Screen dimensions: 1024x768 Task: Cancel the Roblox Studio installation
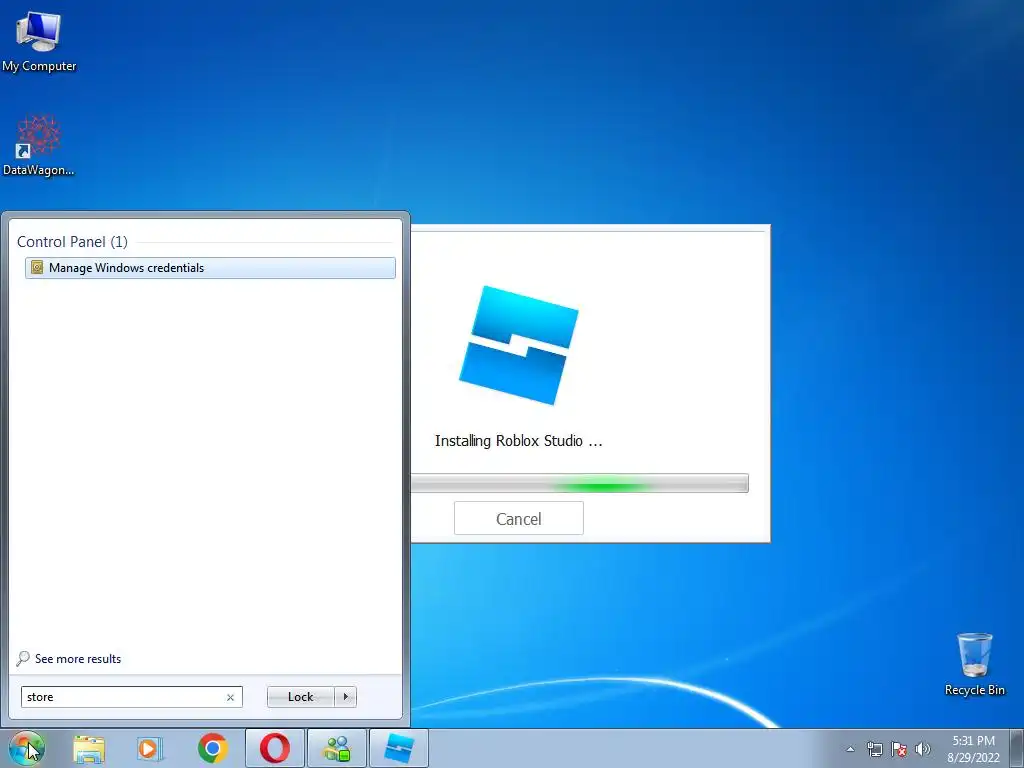519,519
